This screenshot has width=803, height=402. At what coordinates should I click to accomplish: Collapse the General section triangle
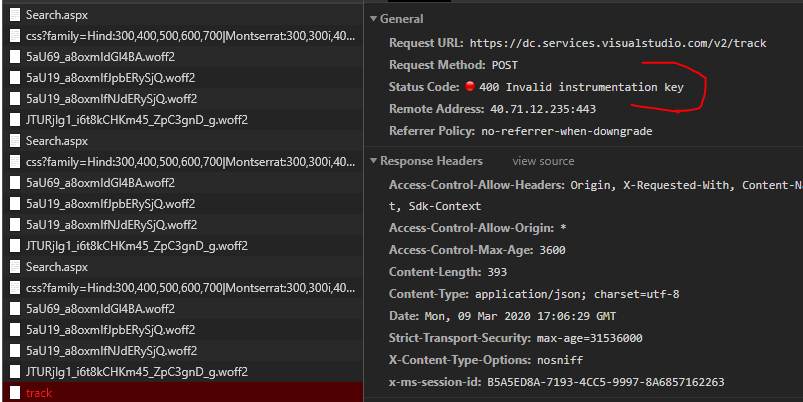(373, 19)
